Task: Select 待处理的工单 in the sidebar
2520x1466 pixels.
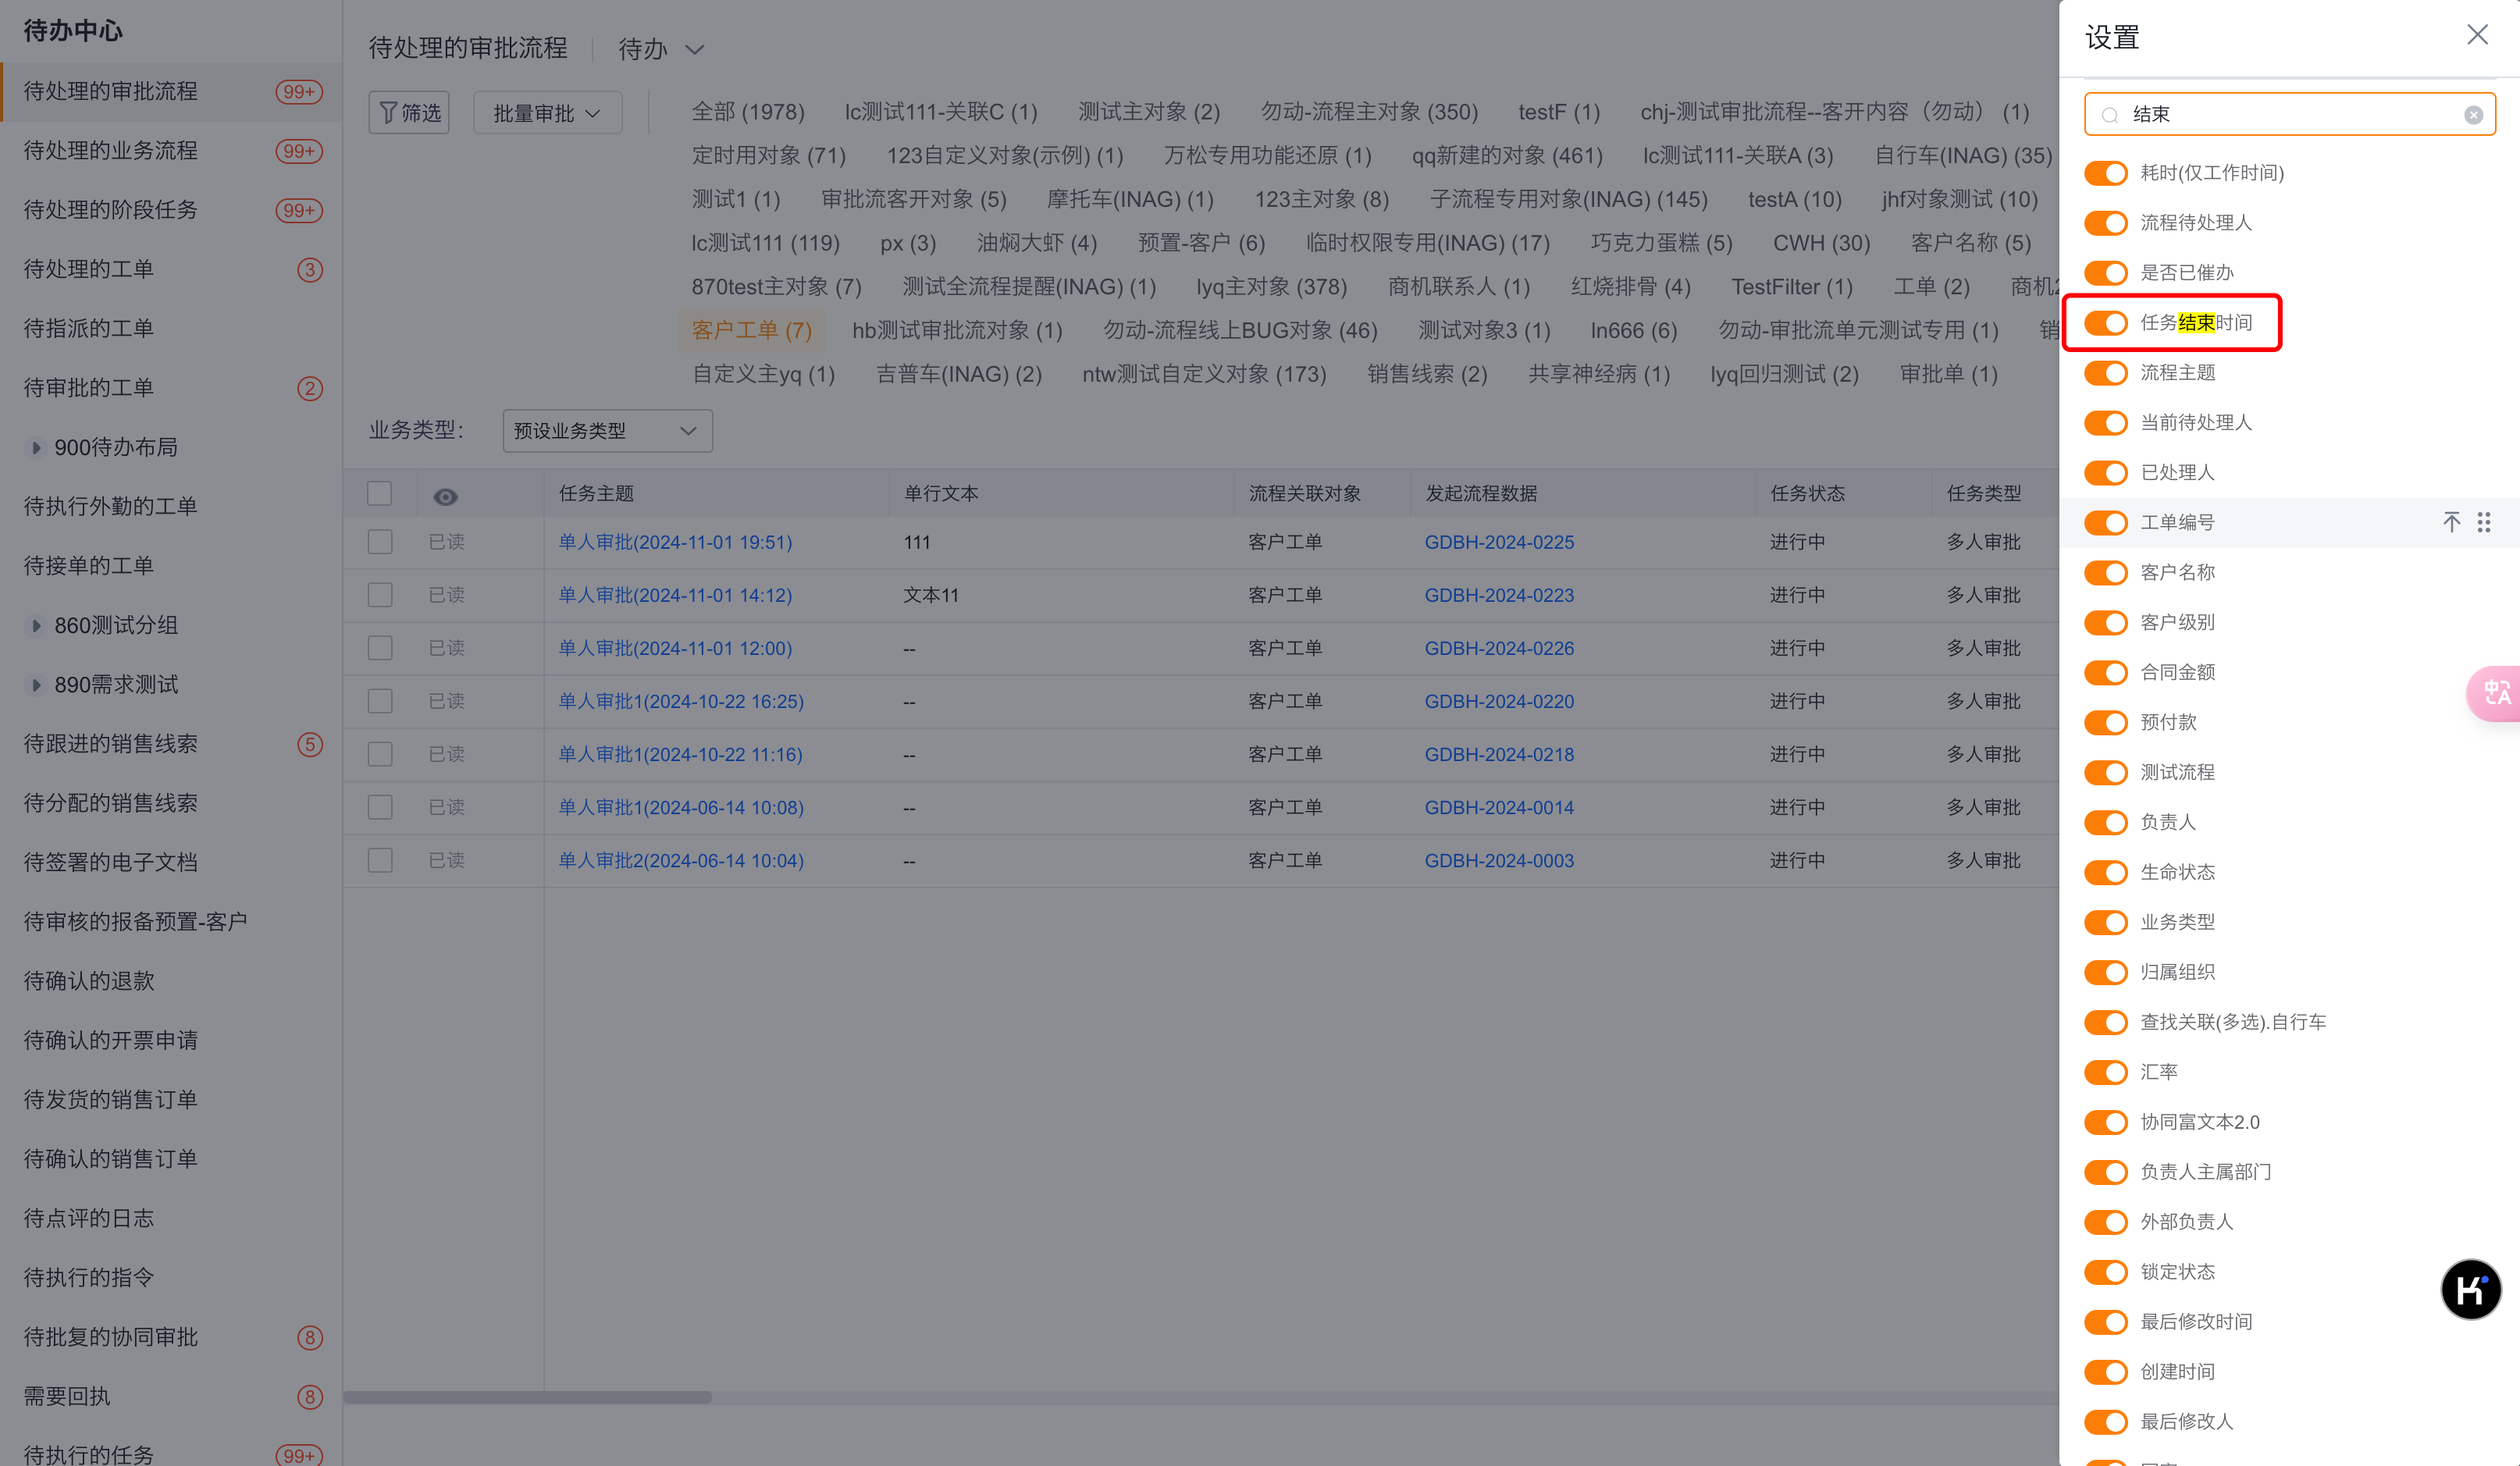Action: click(88, 269)
